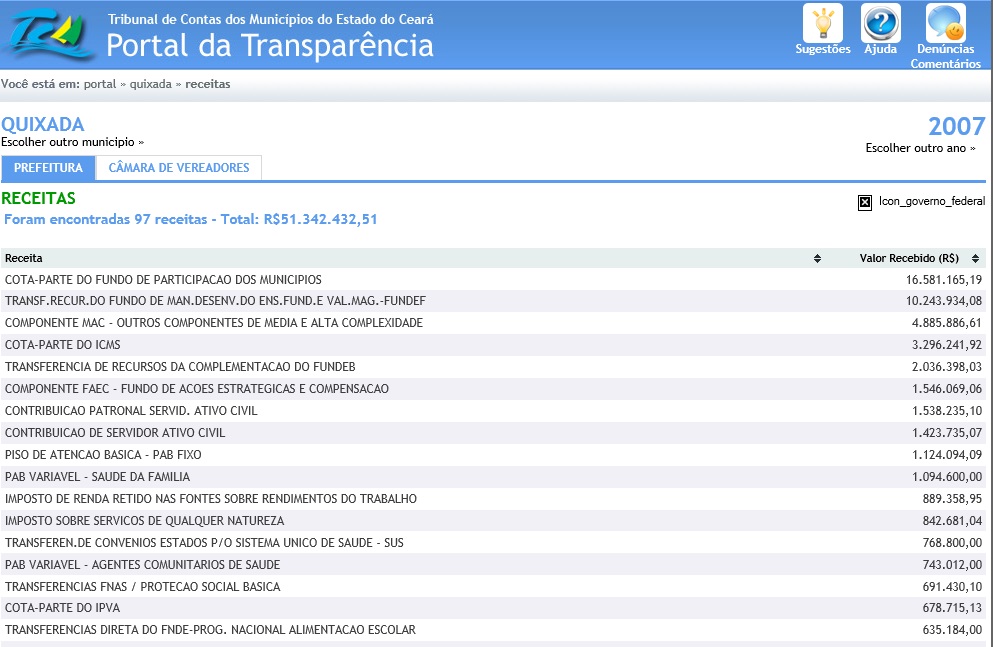The width and height of the screenshot is (993, 647).
Task: Click 'Escolher outro ano' link
Action: [x=920, y=148]
